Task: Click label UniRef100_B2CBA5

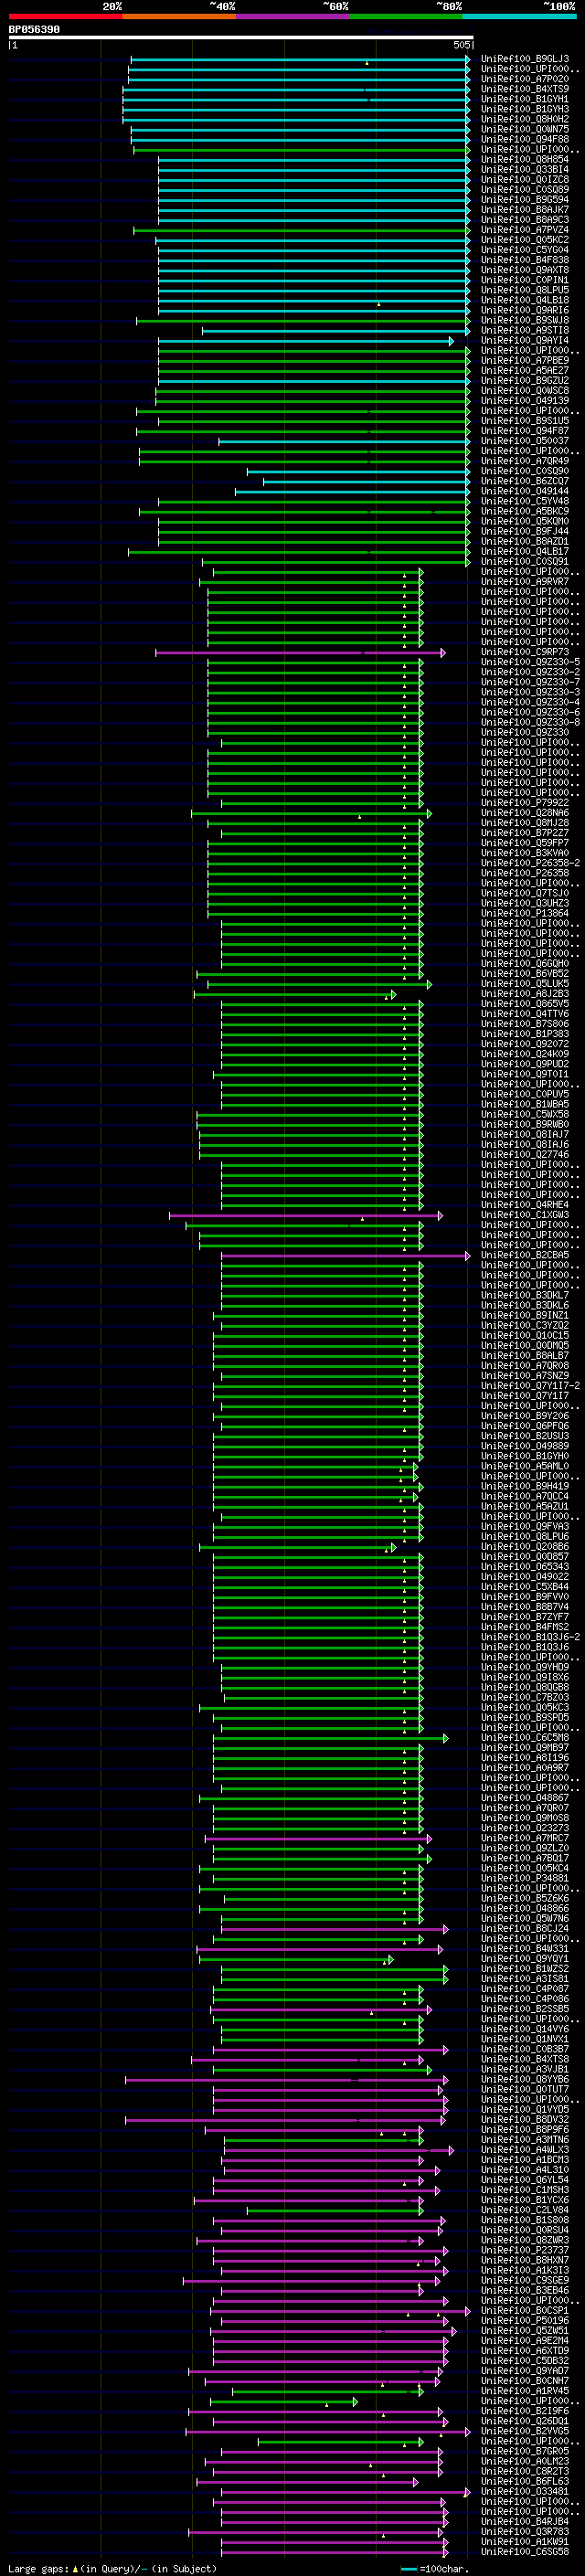Action: coord(525,1255)
